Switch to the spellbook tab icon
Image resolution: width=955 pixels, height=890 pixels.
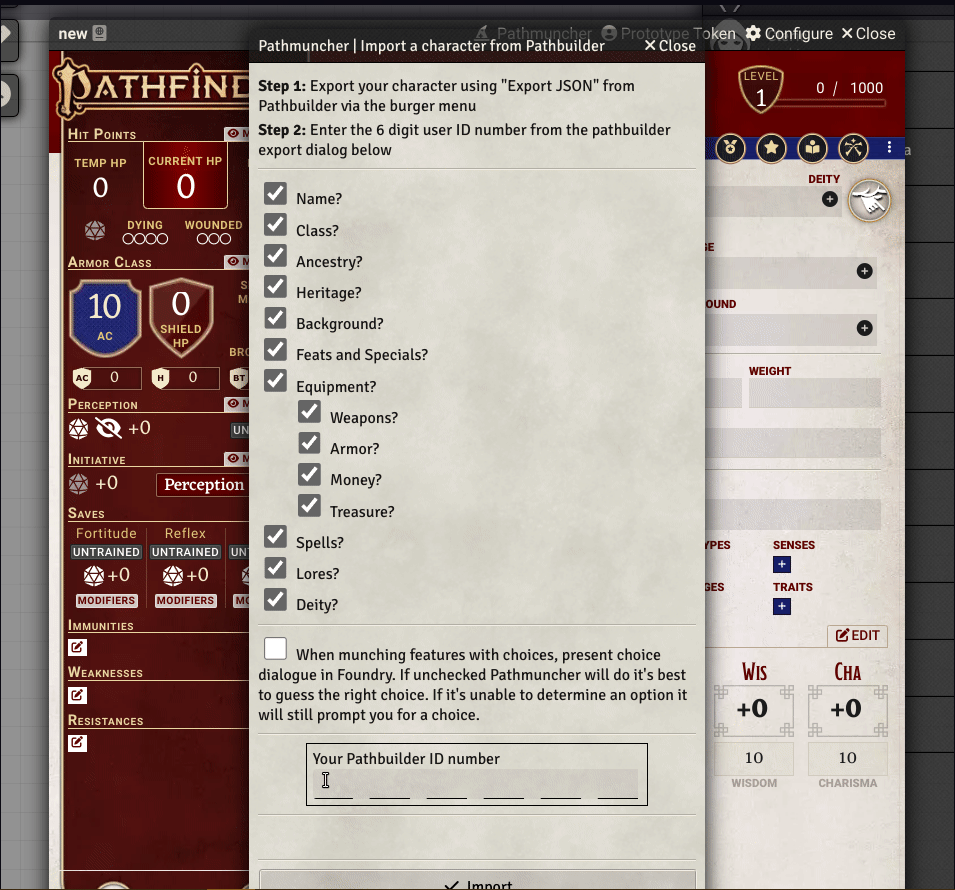(812, 148)
